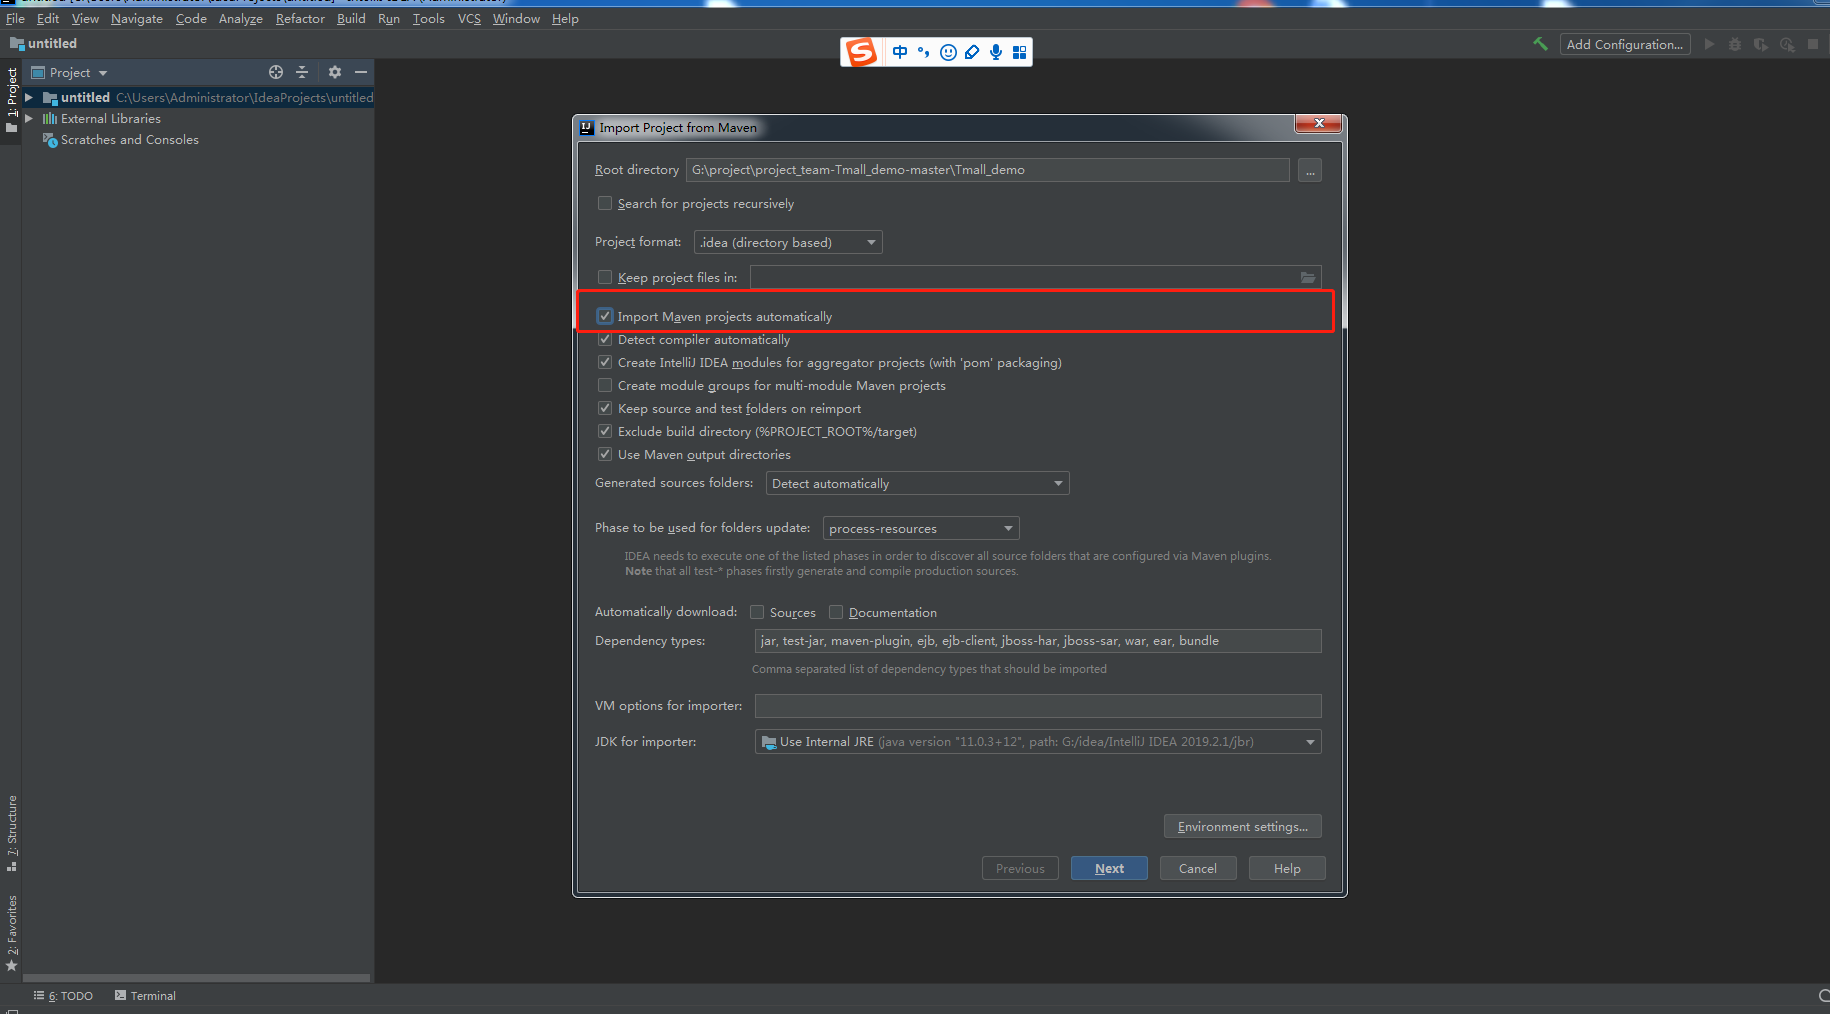Click the locate/scroll-from-source crosshair icon
This screenshot has height=1014, width=1830.
click(276, 72)
